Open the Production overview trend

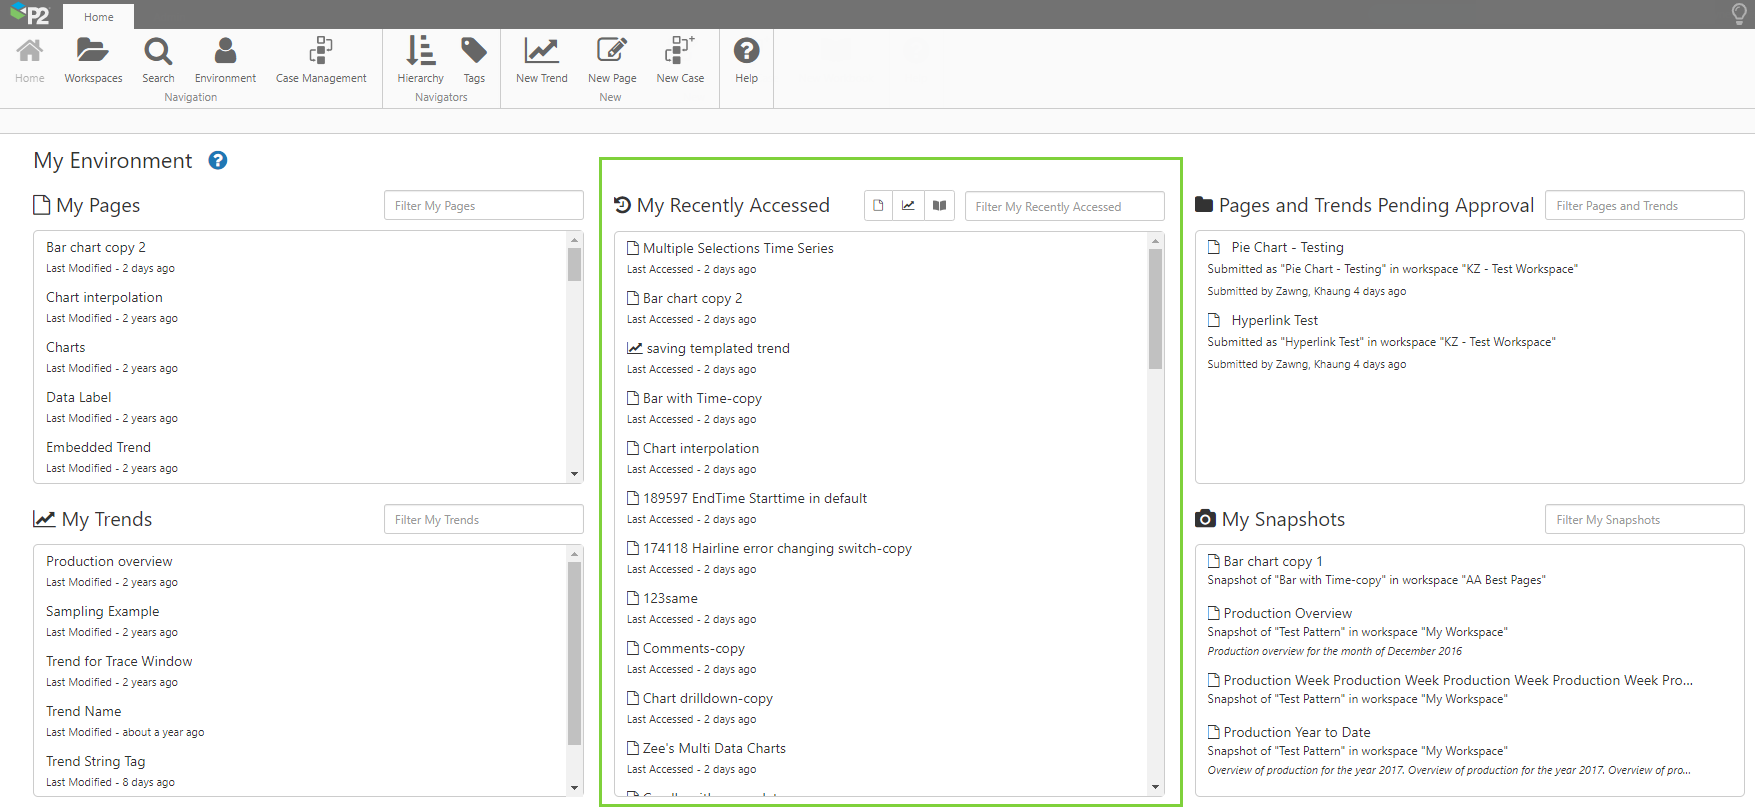(109, 561)
